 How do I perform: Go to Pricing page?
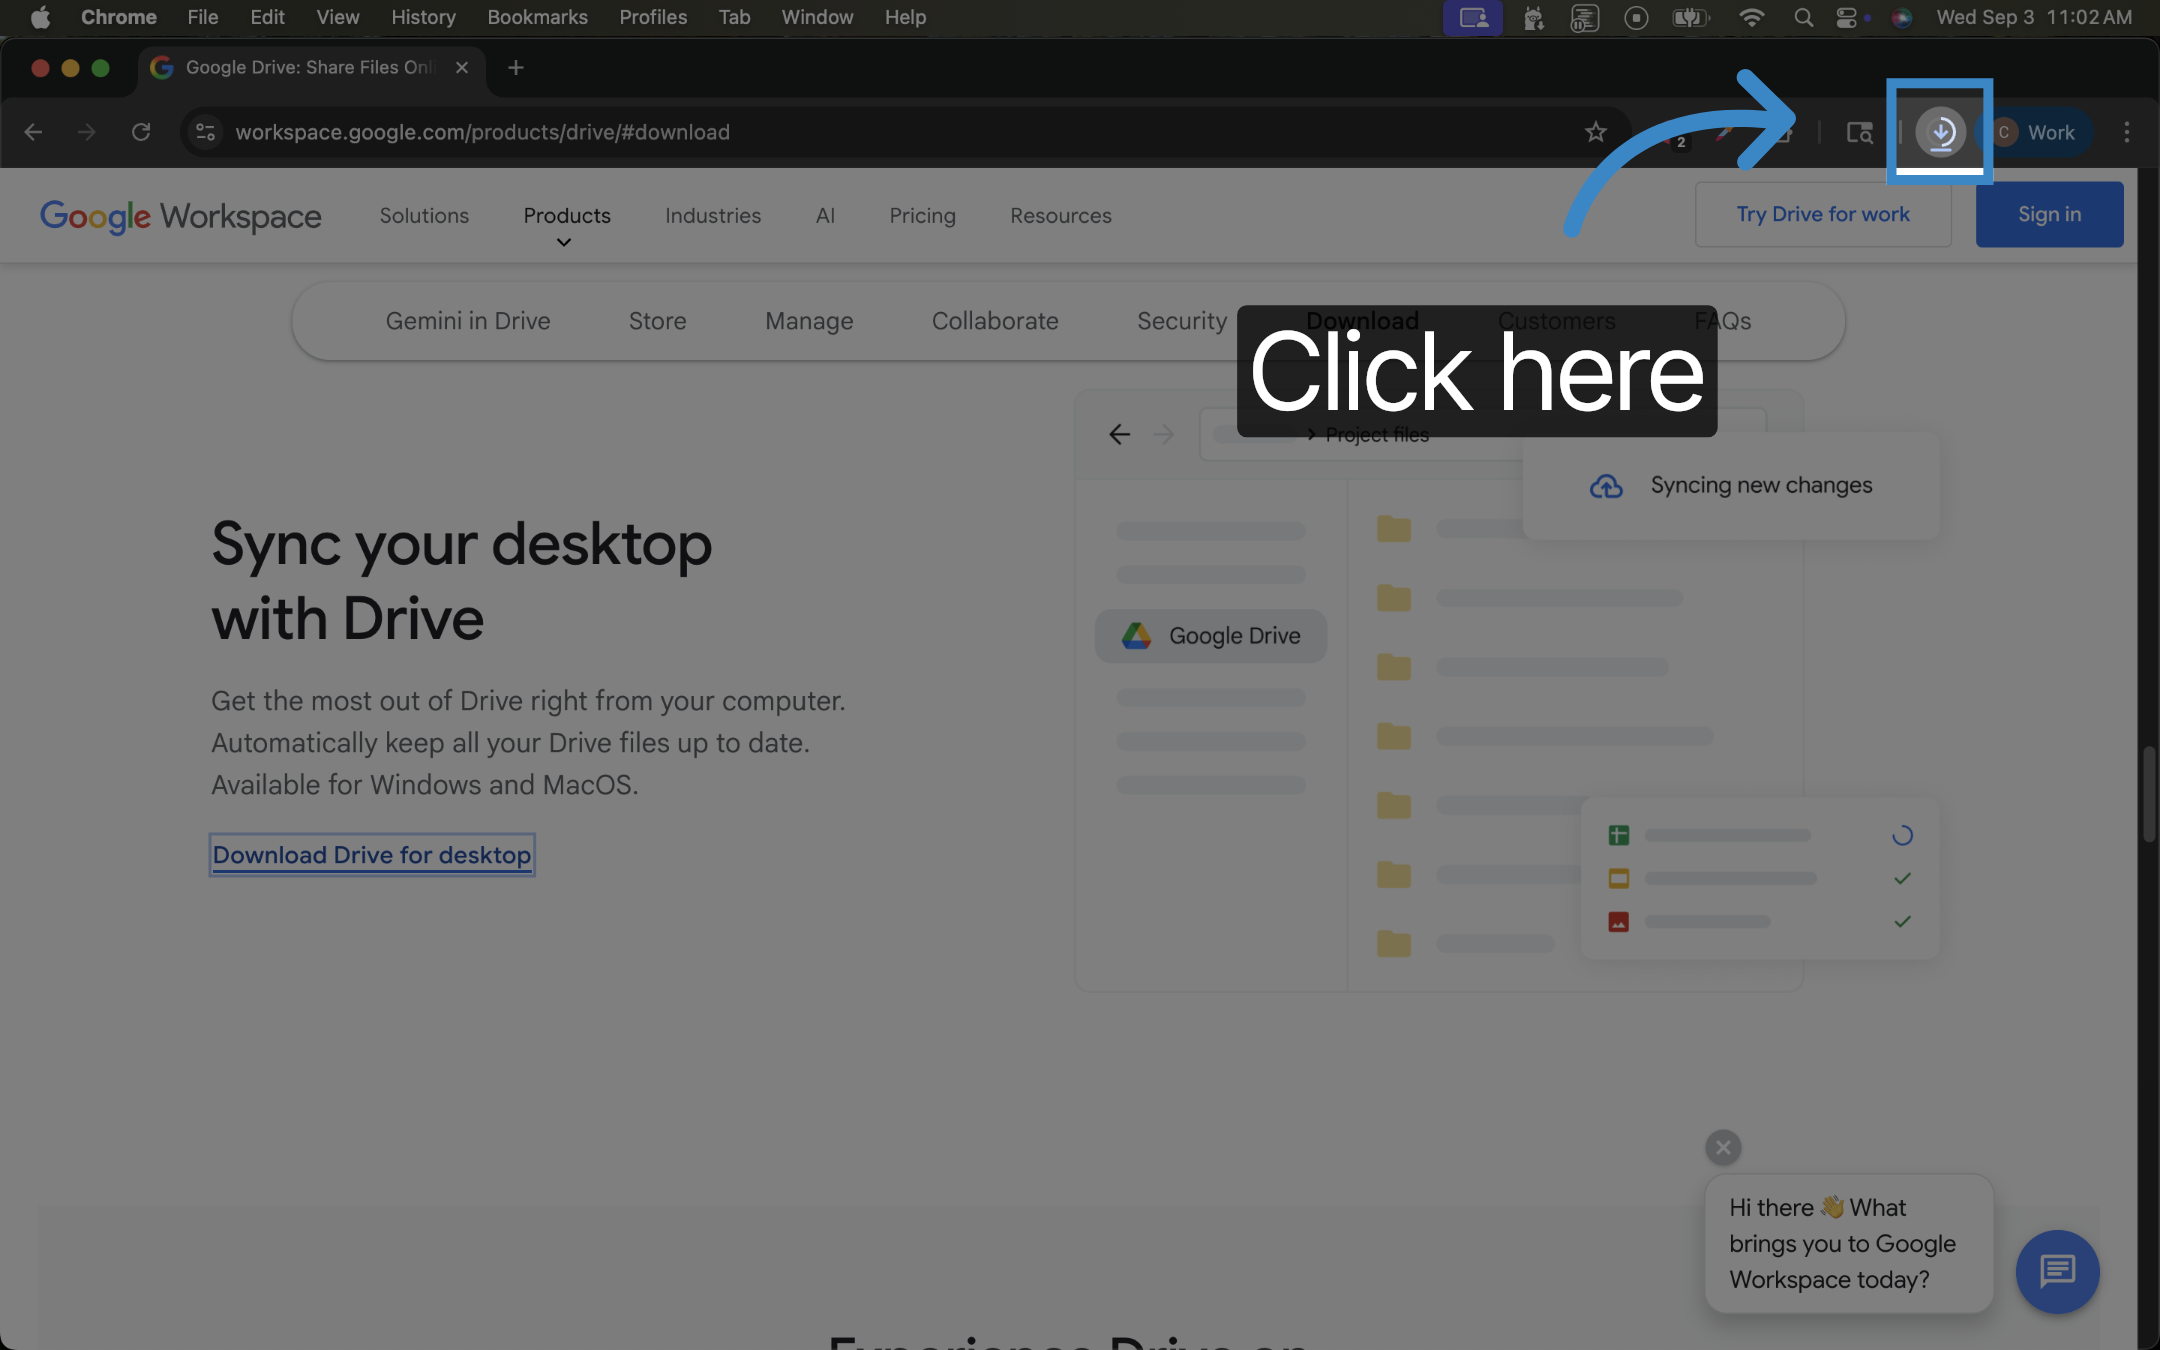pyautogui.click(x=922, y=215)
